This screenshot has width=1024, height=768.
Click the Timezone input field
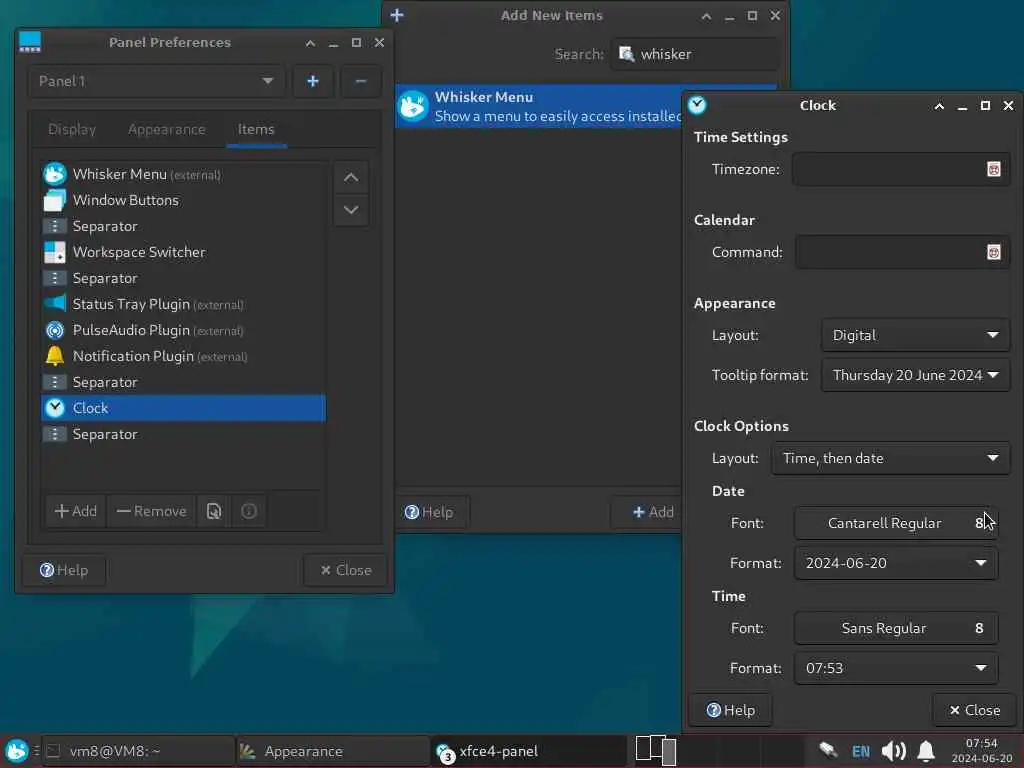901,169
